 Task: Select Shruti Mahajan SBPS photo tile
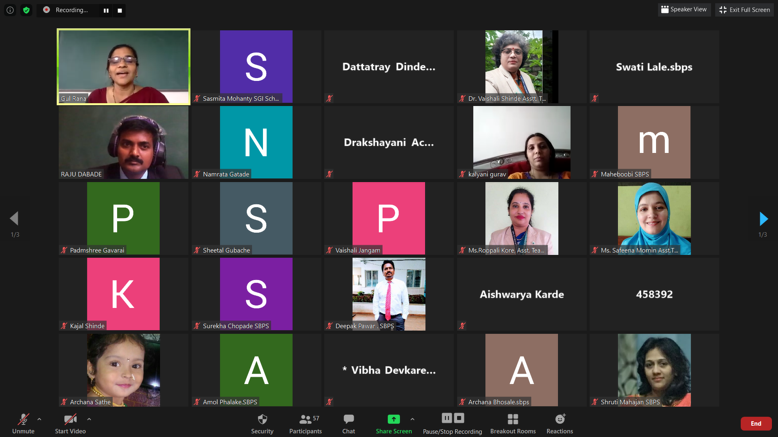(654, 370)
